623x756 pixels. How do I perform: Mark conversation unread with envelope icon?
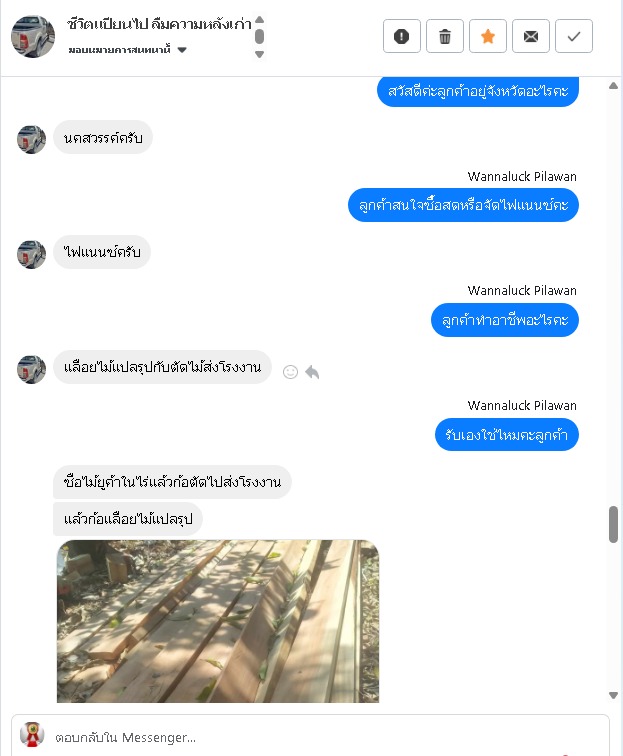tap(530, 36)
